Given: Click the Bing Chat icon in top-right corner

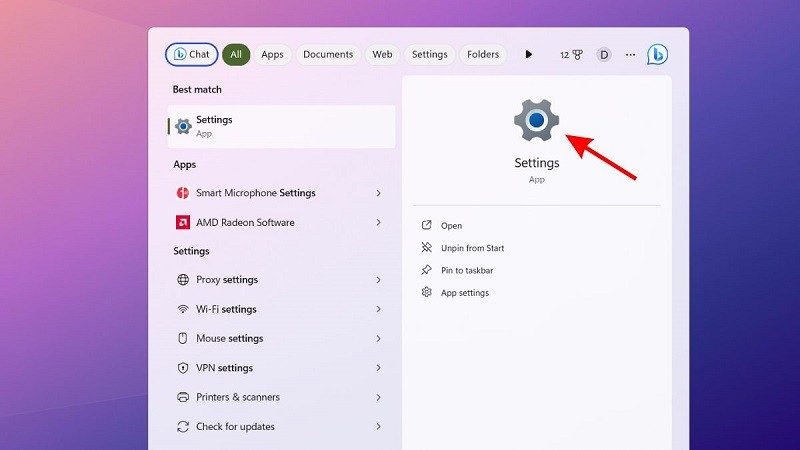Looking at the screenshot, I should pos(657,55).
